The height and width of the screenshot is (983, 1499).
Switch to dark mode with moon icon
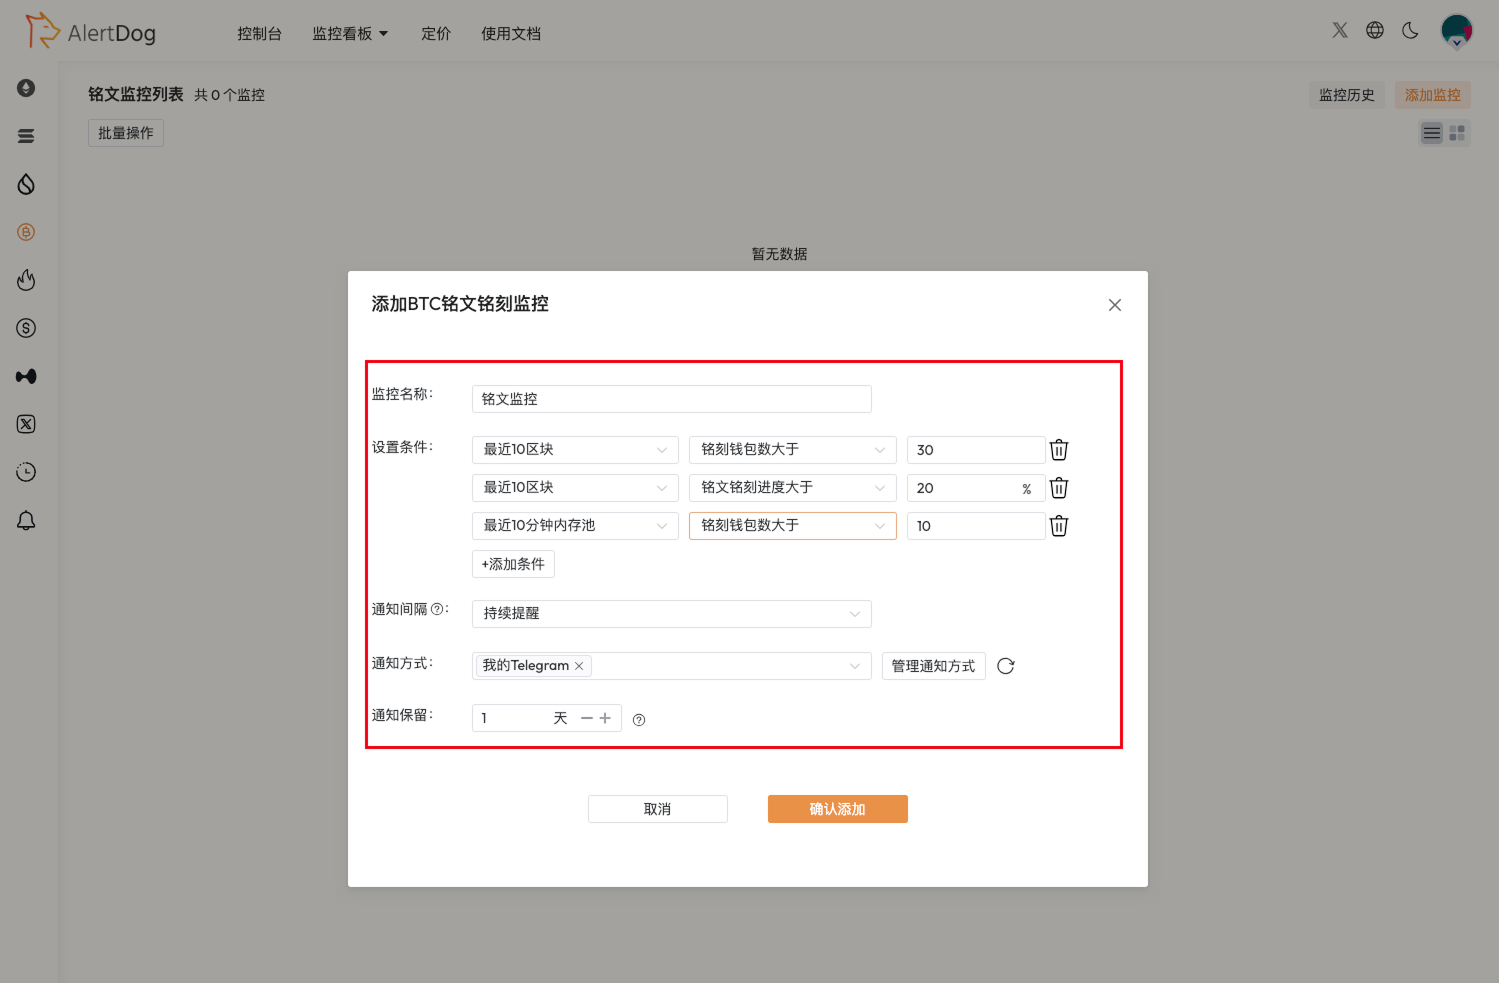tap(1410, 31)
